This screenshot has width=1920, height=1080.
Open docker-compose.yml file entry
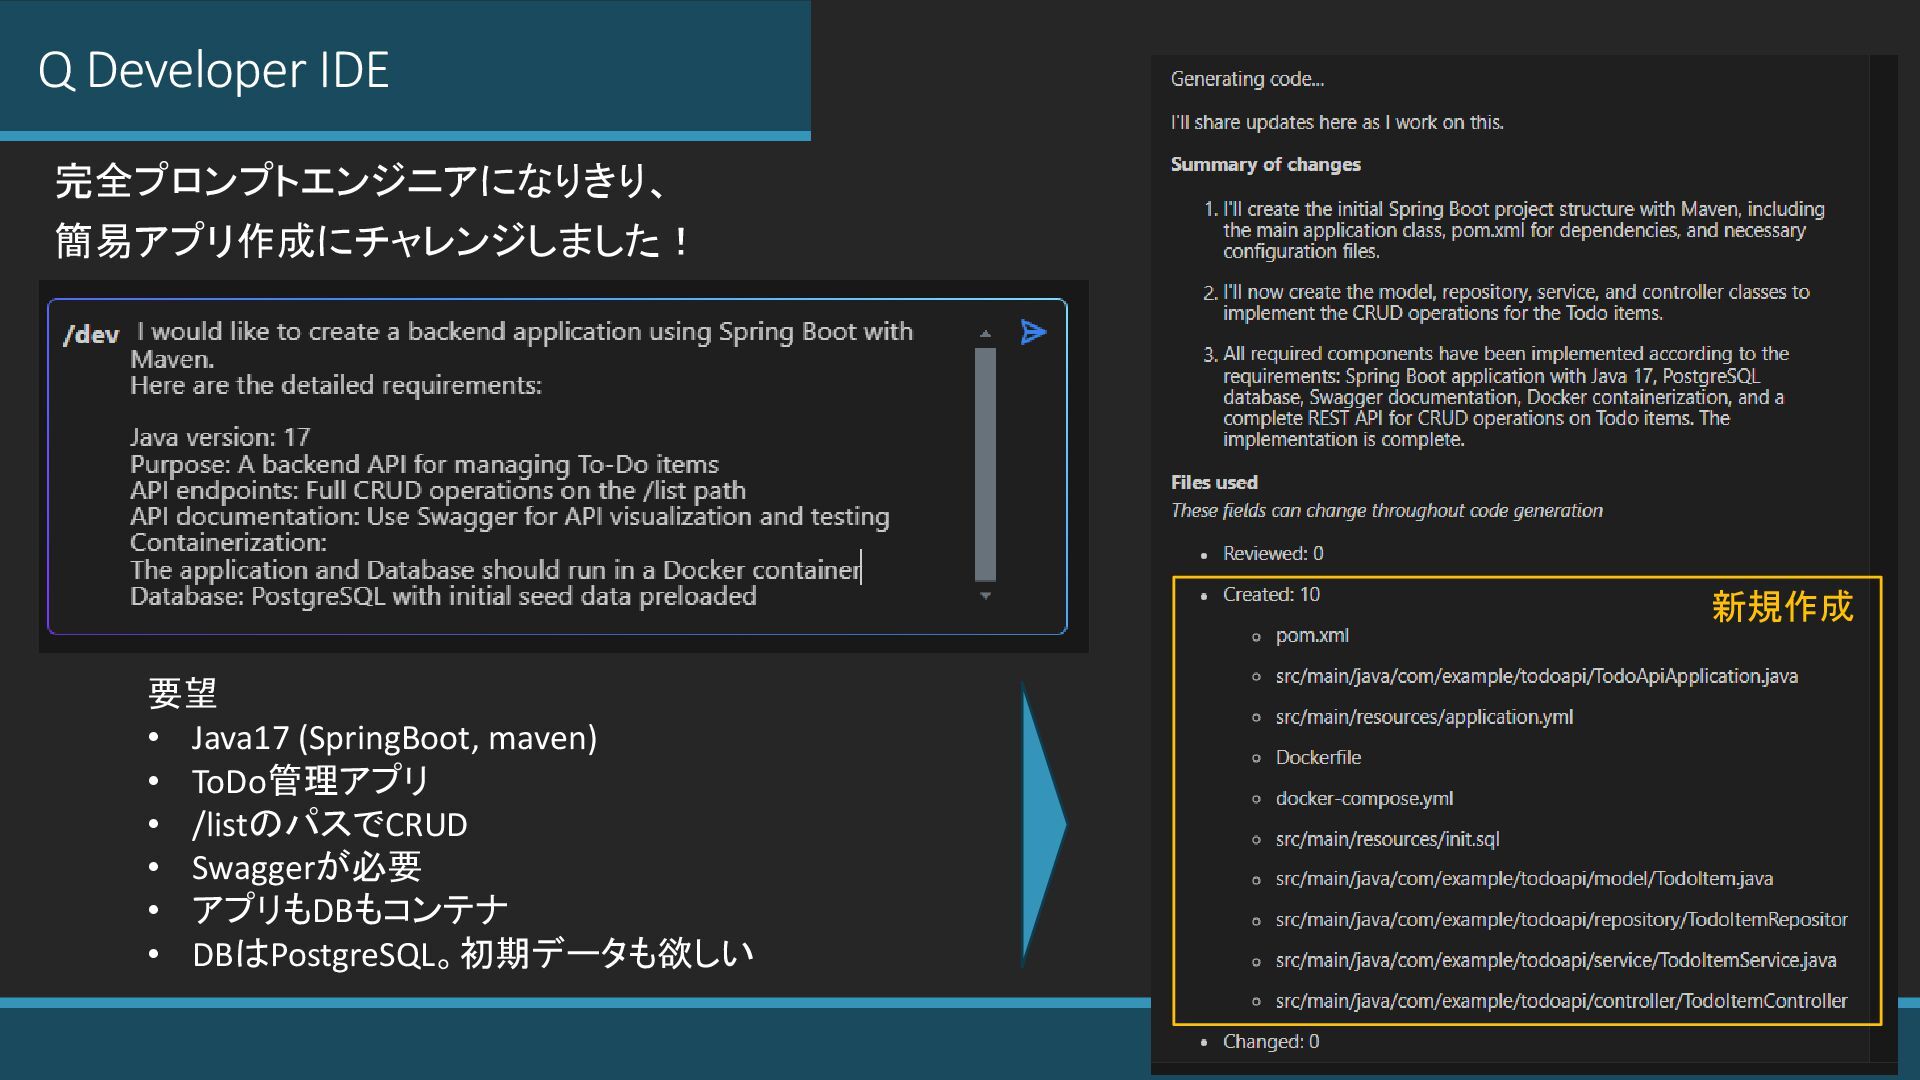click(x=1363, y=799)
